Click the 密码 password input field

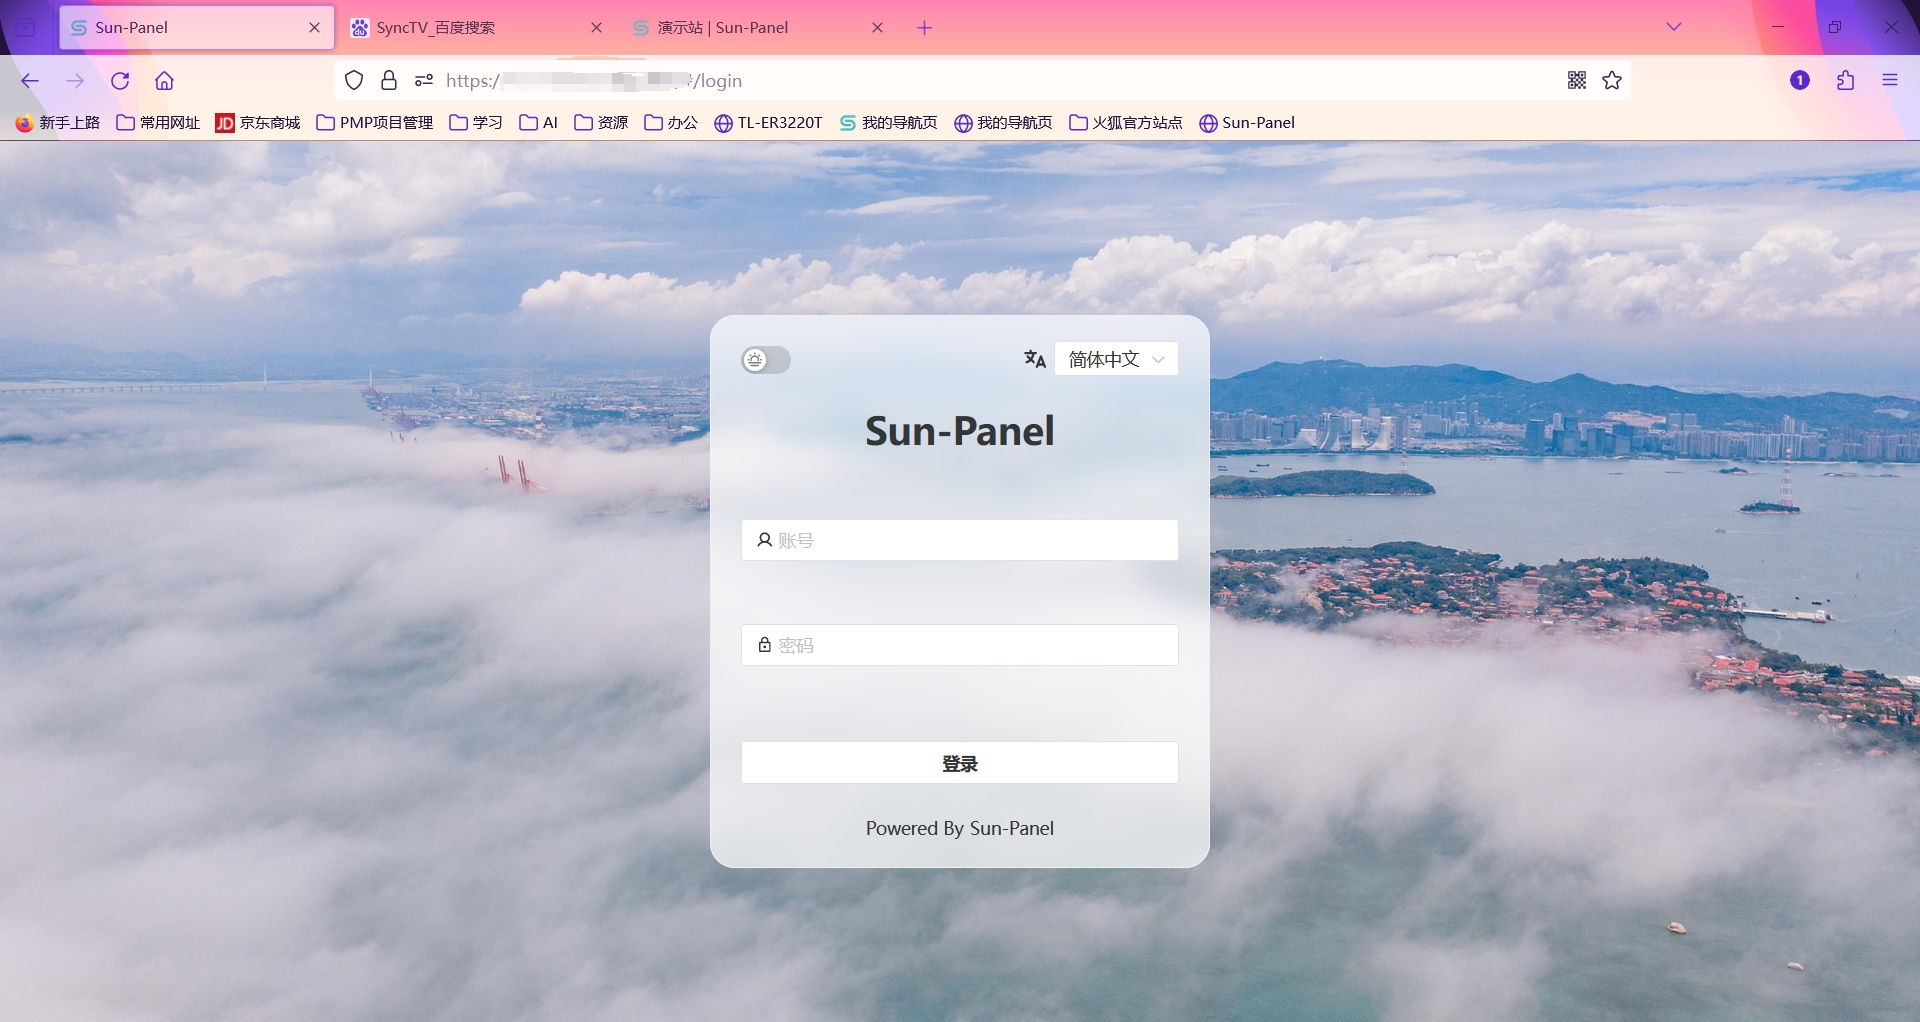(x=960, y=645)
